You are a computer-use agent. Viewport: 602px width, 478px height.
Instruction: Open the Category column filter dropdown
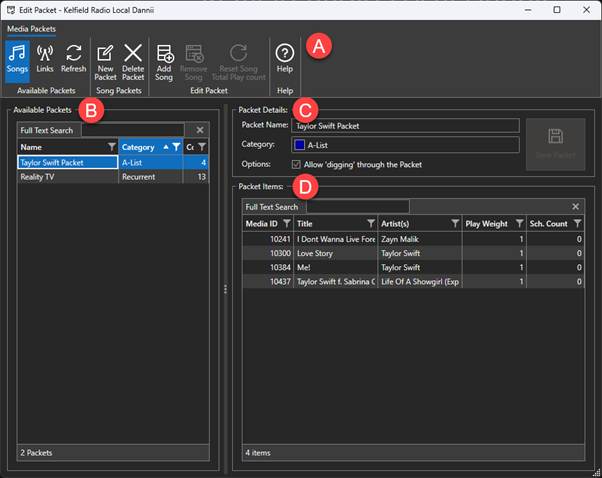pyautogui.click(x=176, y=147)
